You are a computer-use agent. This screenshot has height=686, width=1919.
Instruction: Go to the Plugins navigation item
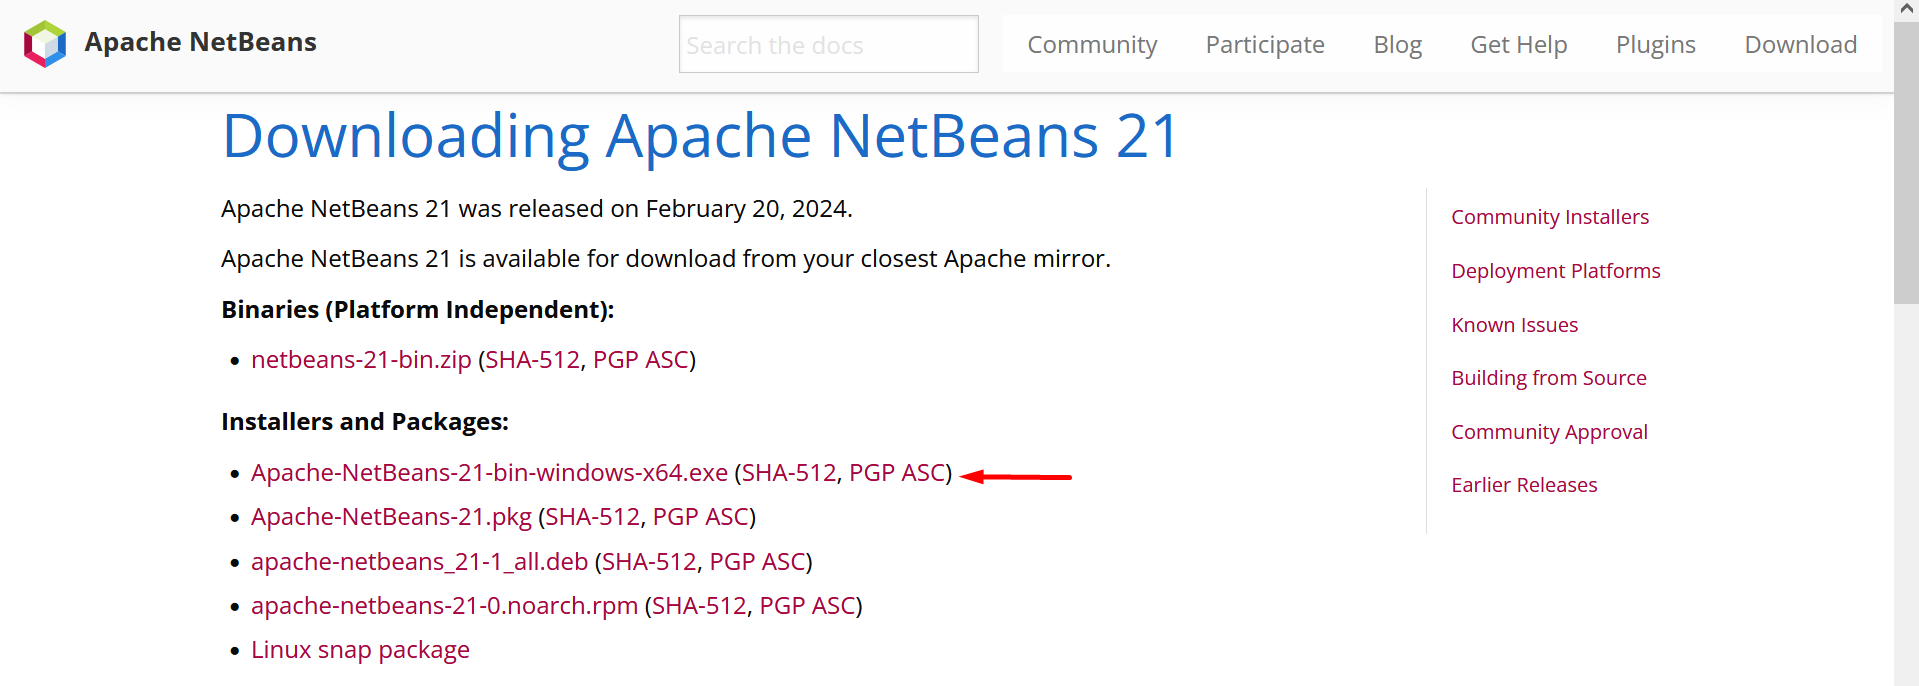(1656, 45)
